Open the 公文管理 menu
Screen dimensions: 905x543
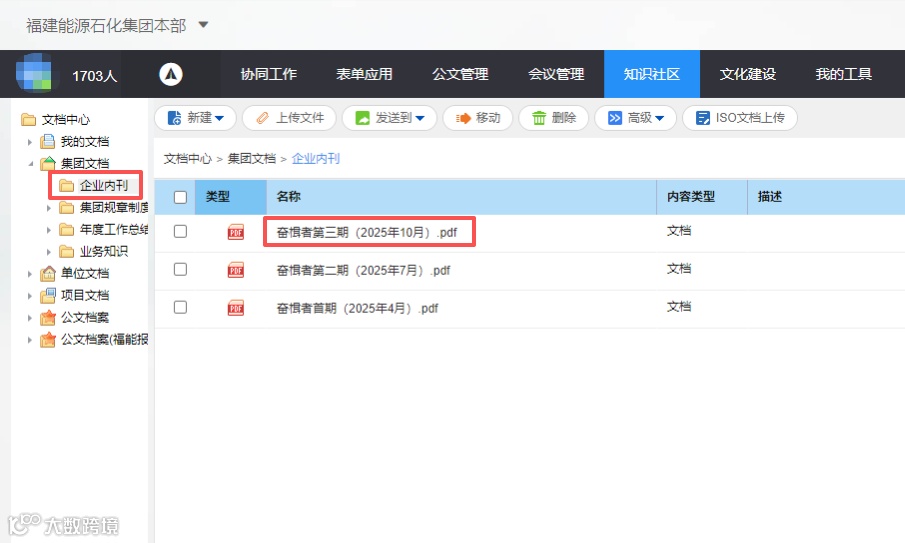pos(460,74)
